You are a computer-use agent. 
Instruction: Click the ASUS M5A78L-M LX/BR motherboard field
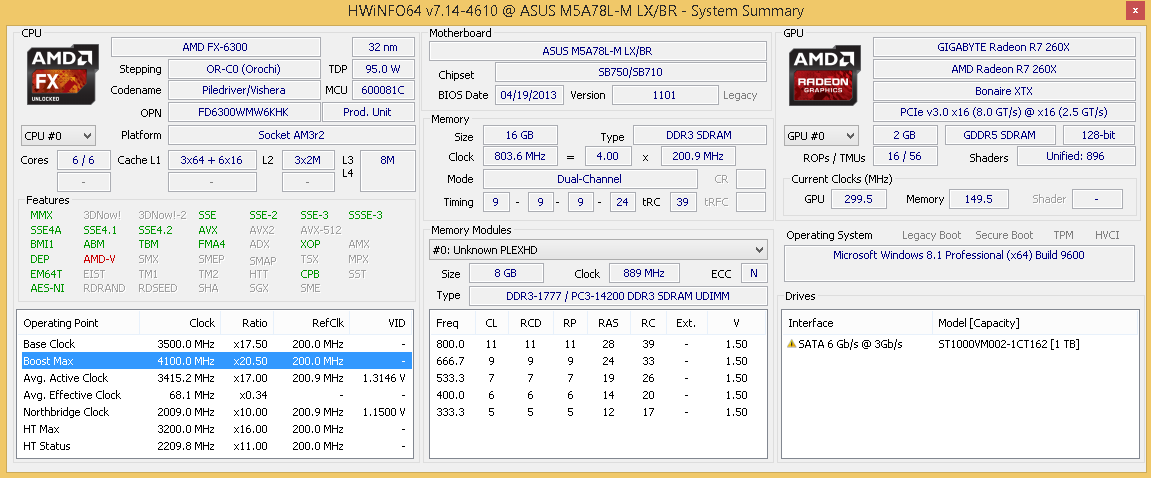[x=597, y=51]
